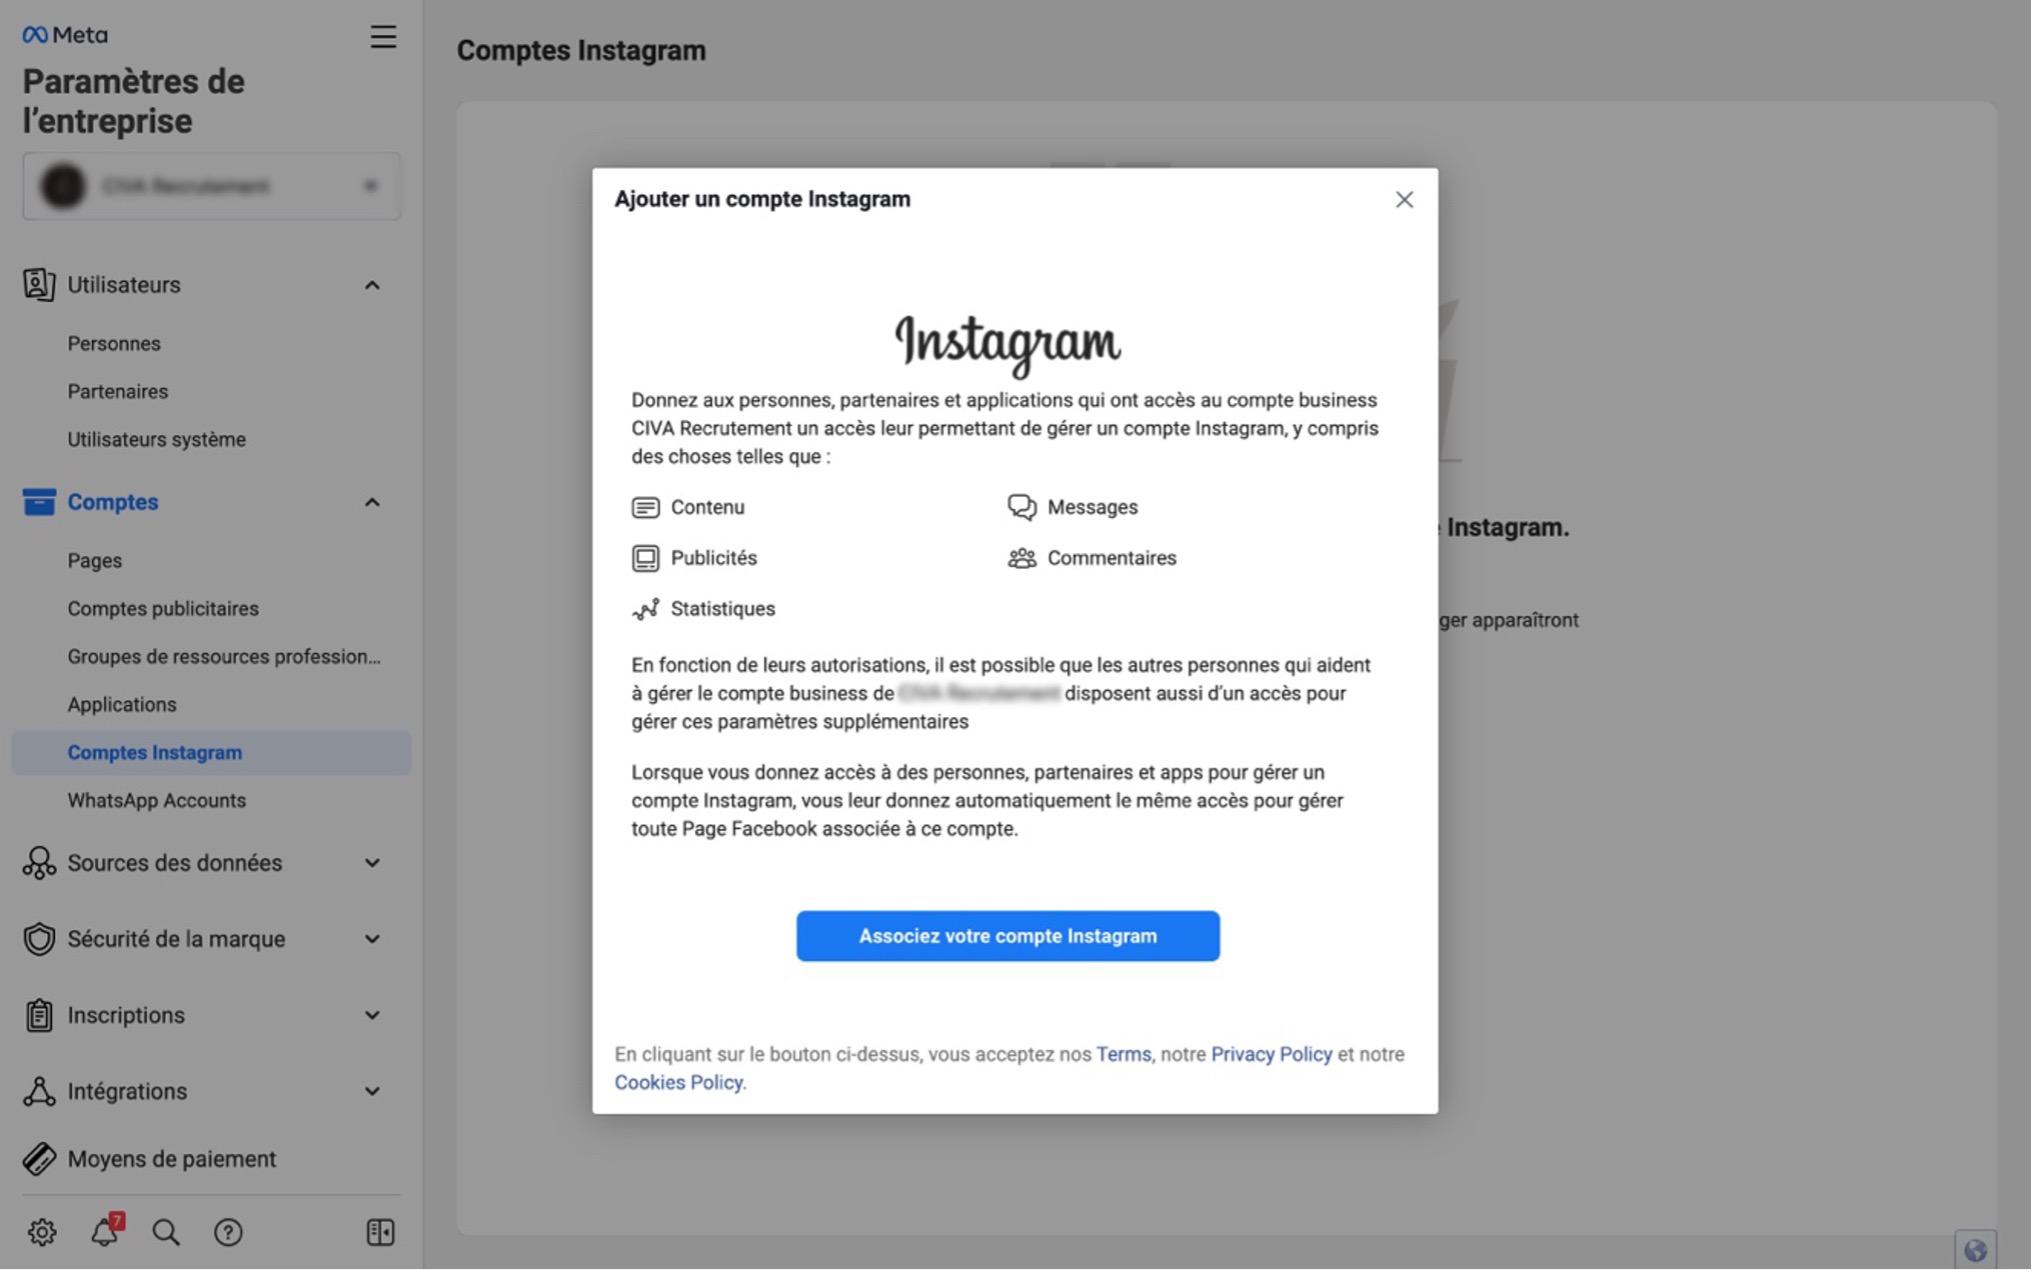Screen dimensions: 2035x1274
Task: Select Comptes Instagram menu item
Action: click(x=212, y=753)
